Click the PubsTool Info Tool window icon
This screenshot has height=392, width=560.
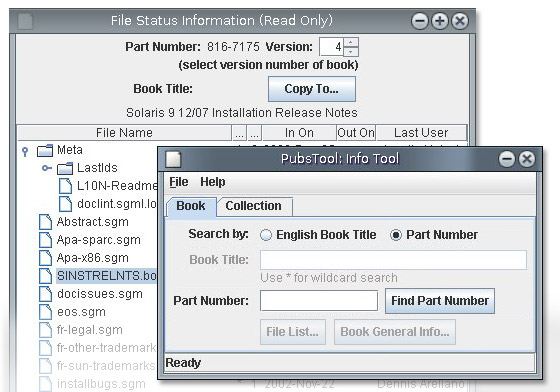tap(173, 159)
